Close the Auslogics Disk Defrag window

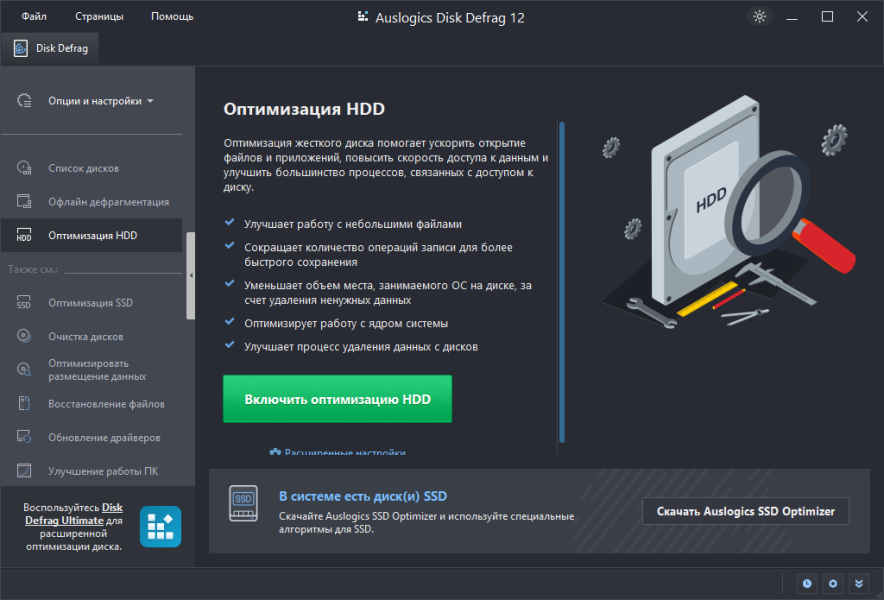[x=862, y=16]
